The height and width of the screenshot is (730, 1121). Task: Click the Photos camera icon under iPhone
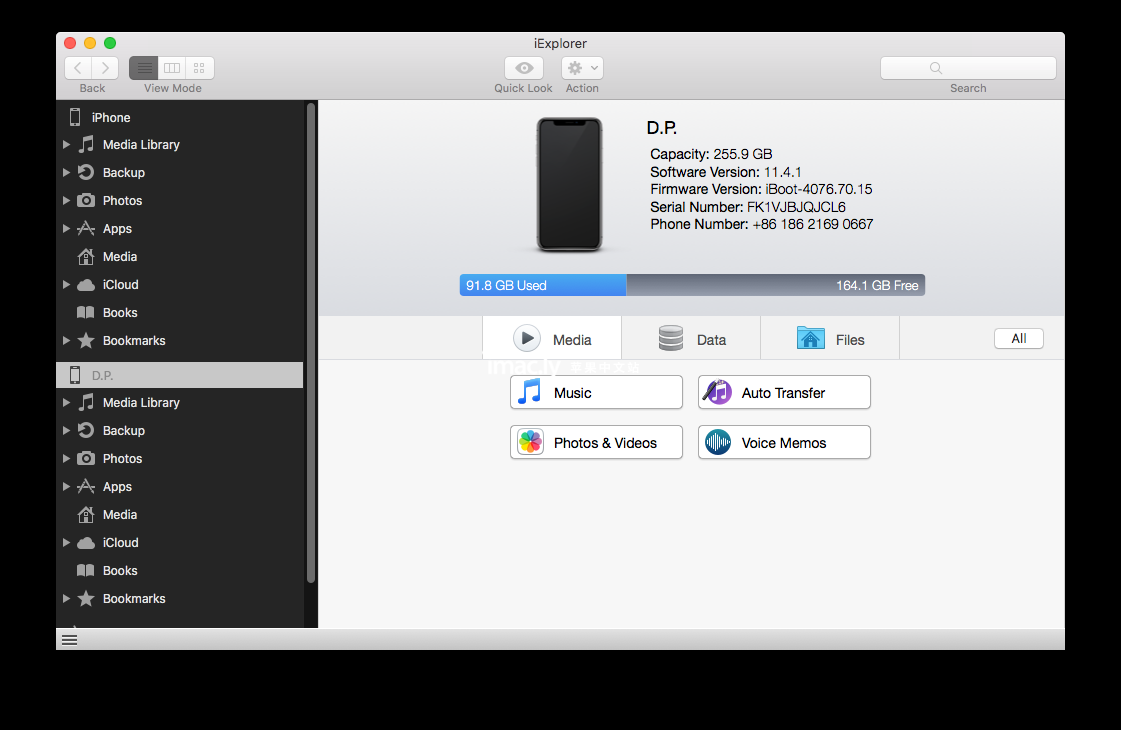point(86,200)
